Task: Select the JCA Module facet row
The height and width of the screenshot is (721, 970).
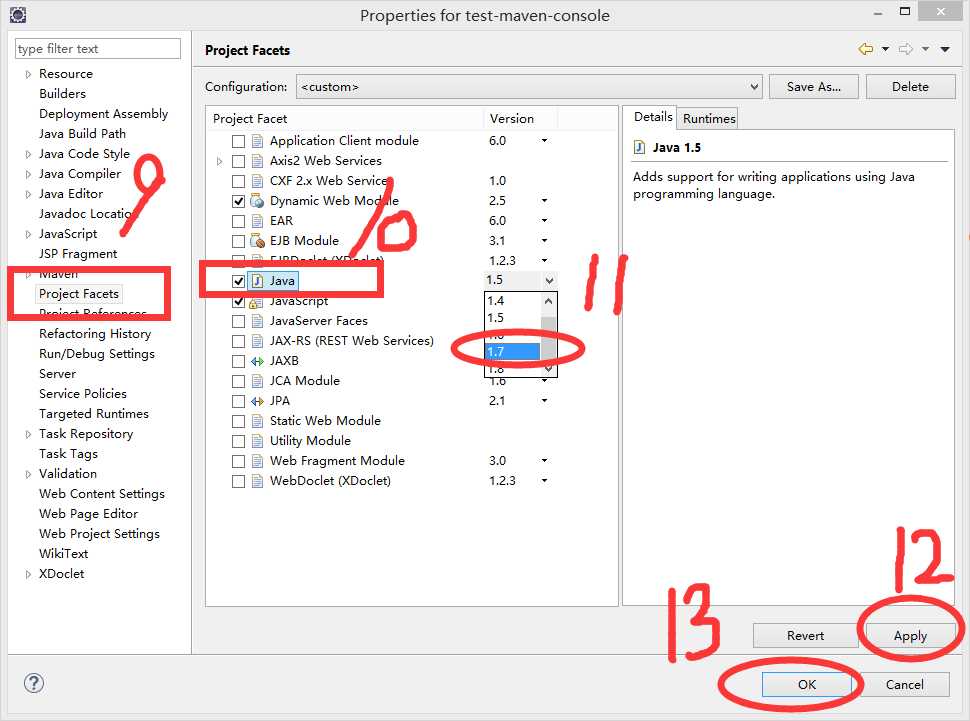Action: [x=304, y=381]
